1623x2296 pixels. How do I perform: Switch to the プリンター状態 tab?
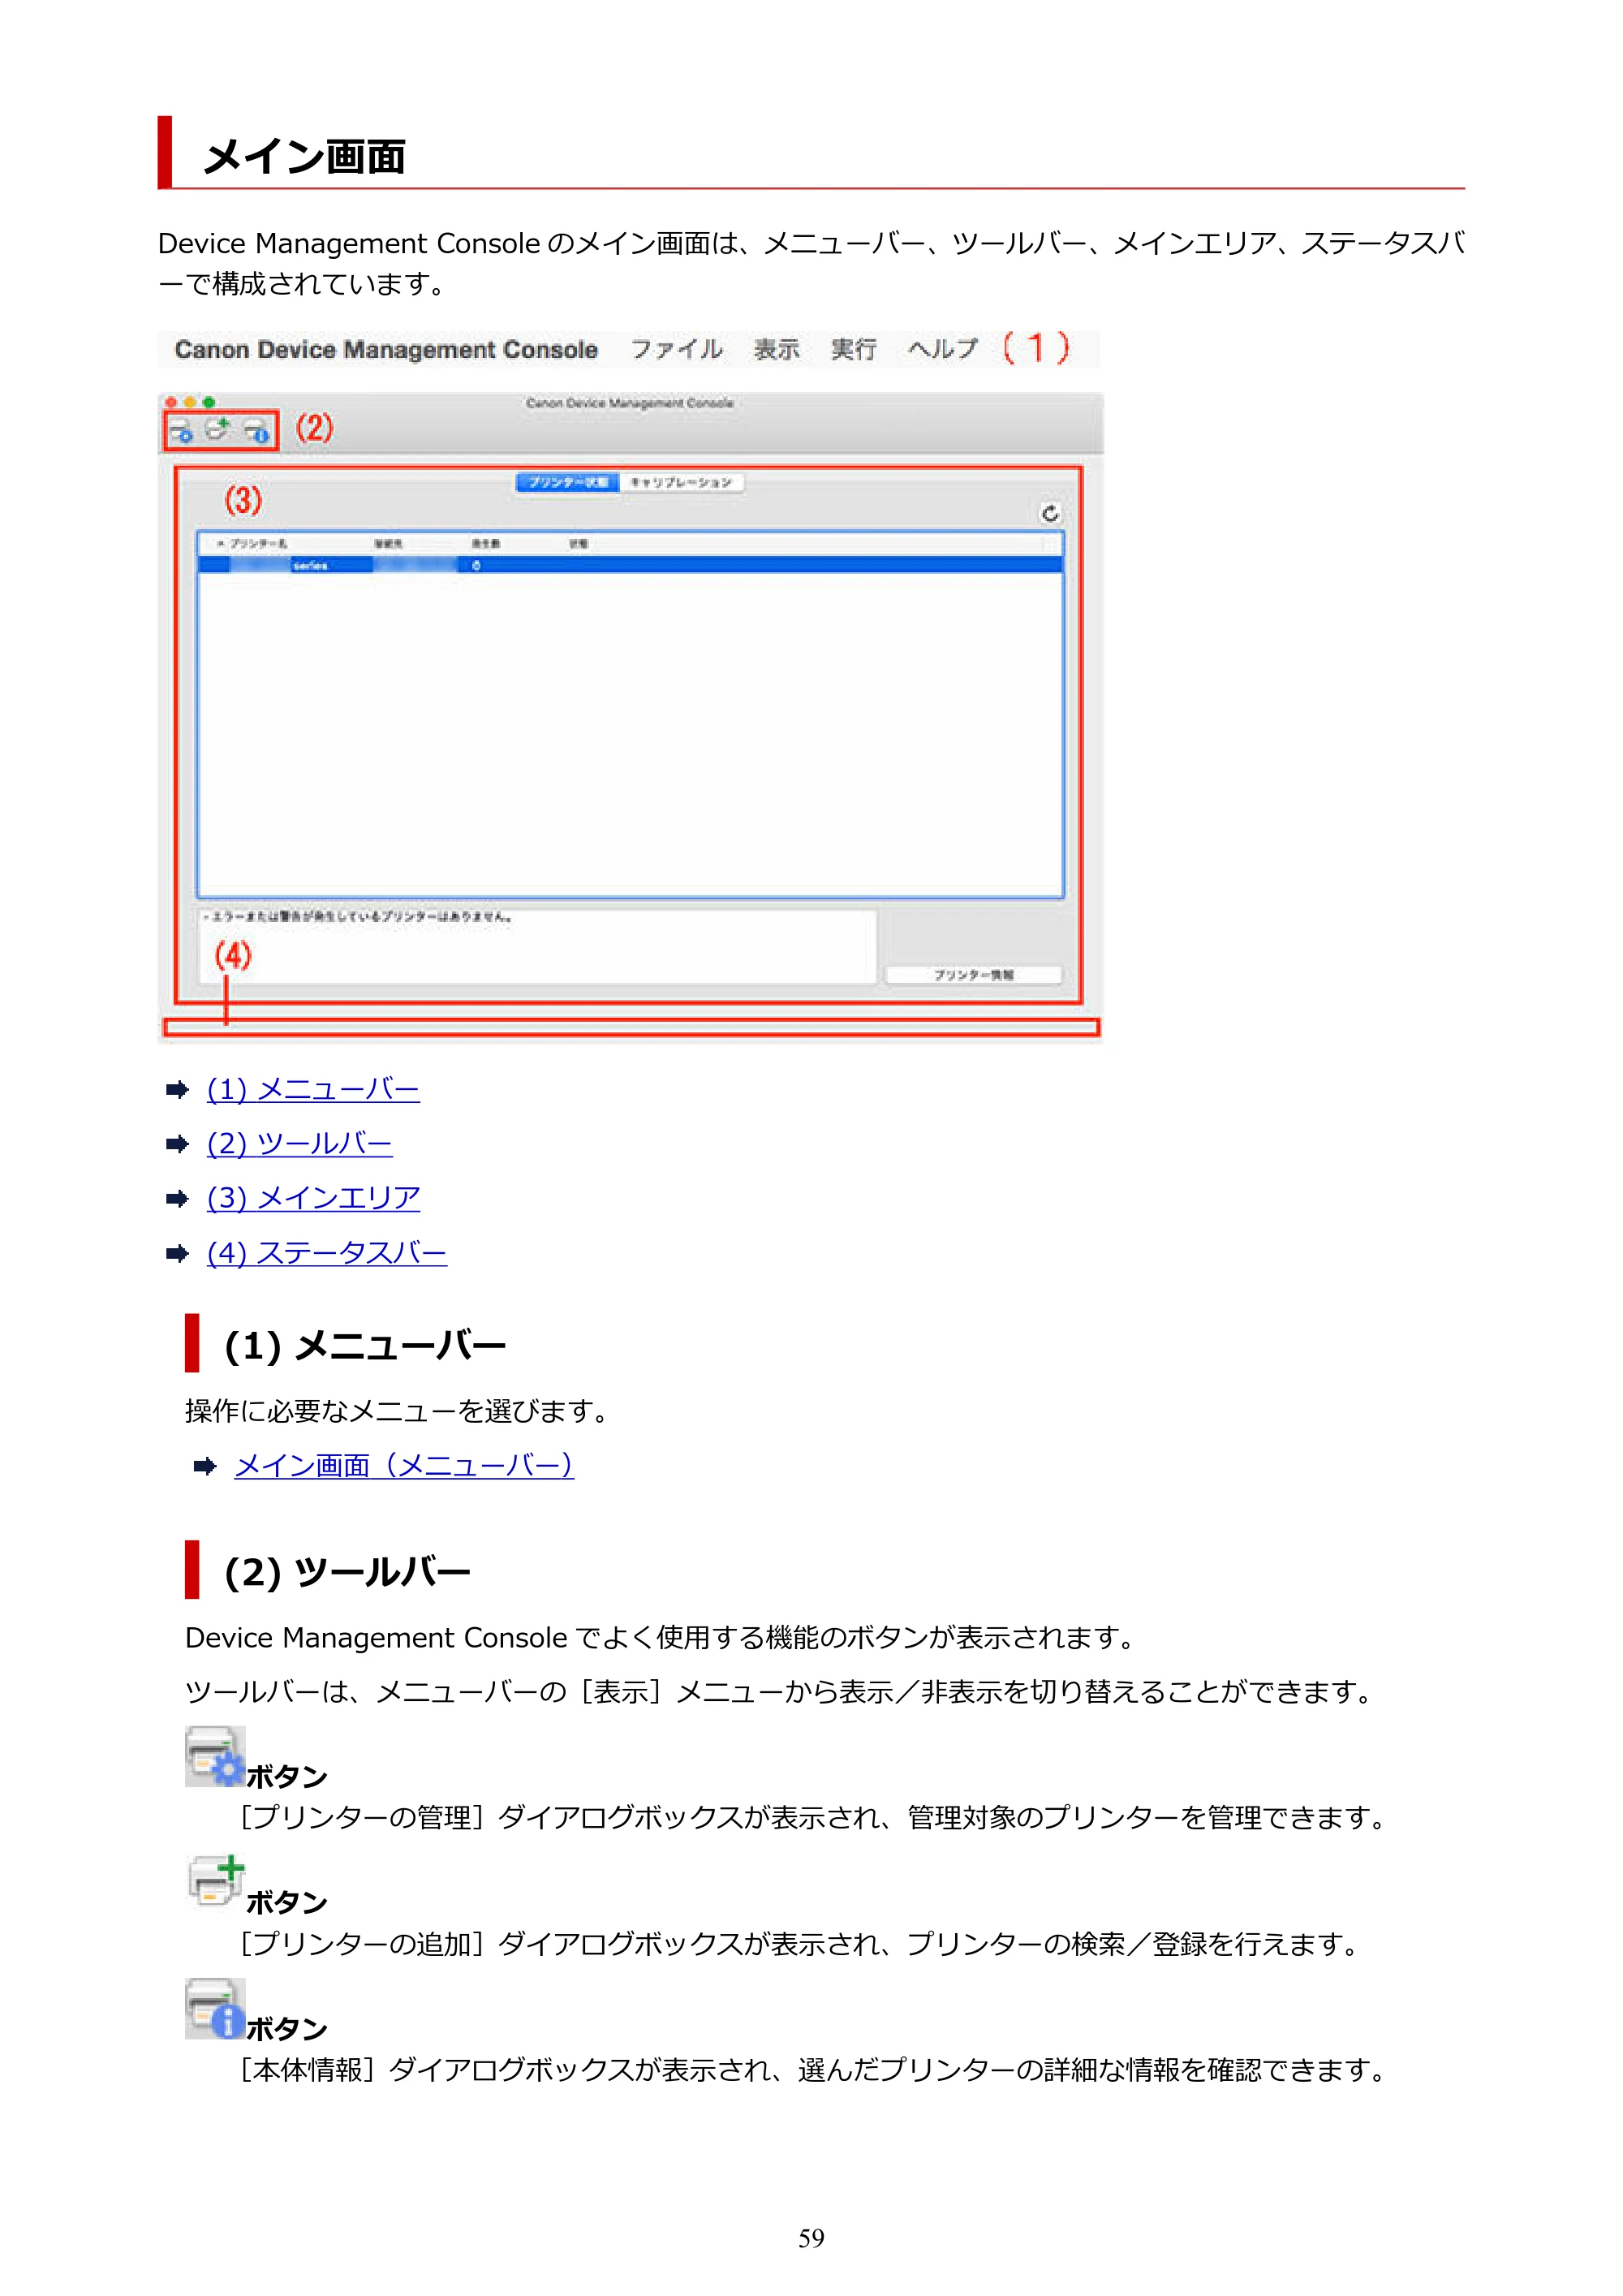coord(567,482)
